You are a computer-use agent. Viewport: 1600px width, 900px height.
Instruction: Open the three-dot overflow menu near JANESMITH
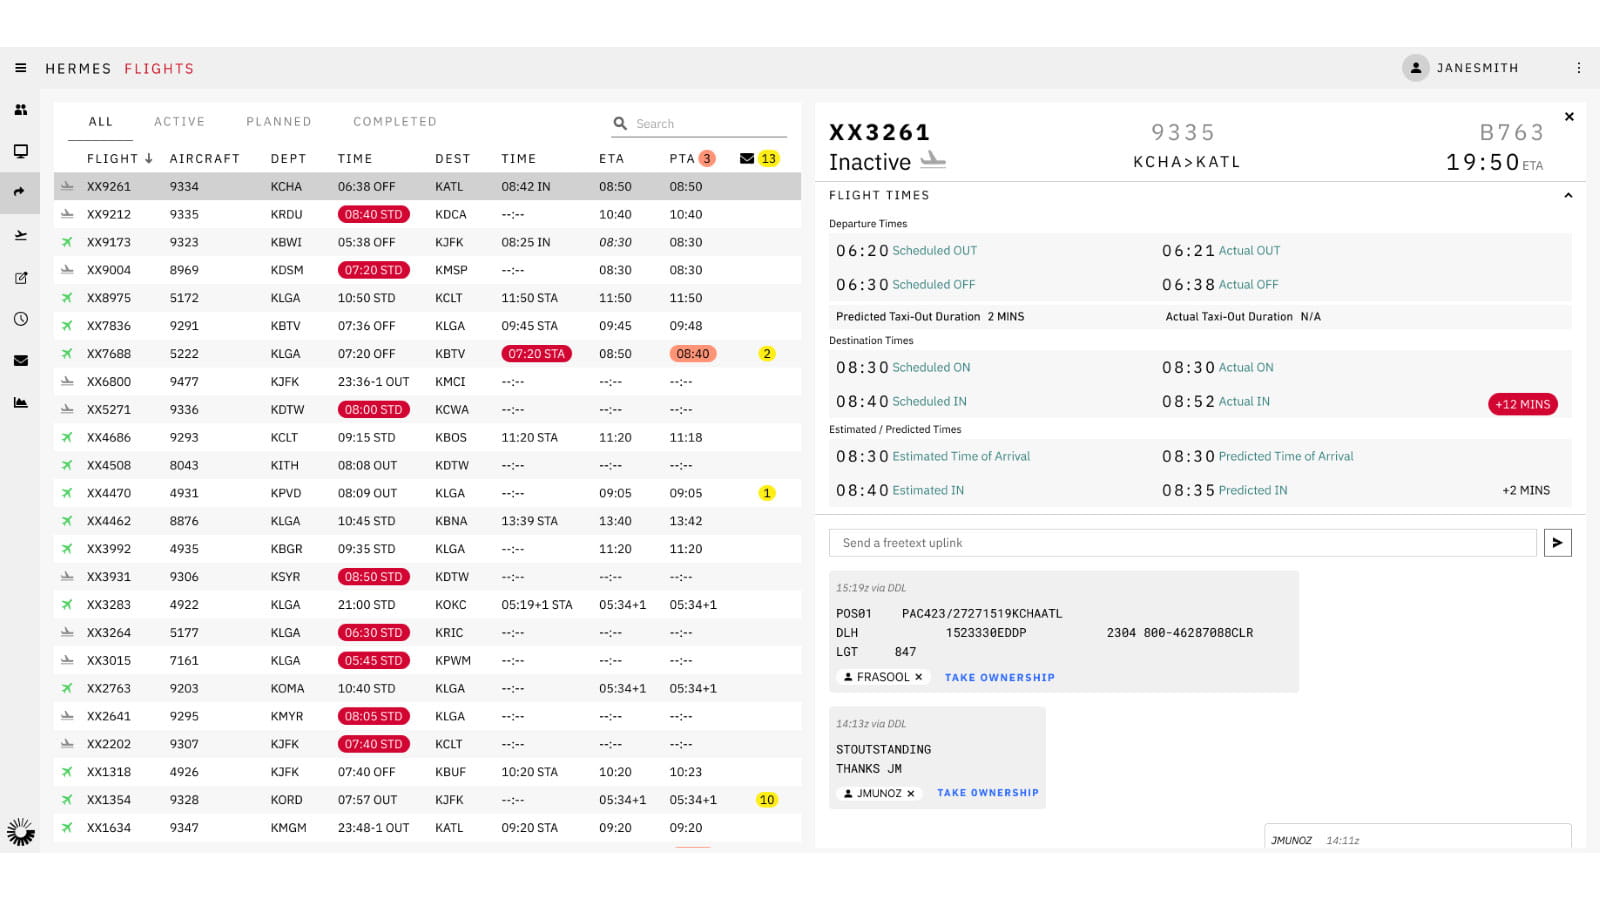(x=1579, y=67)
